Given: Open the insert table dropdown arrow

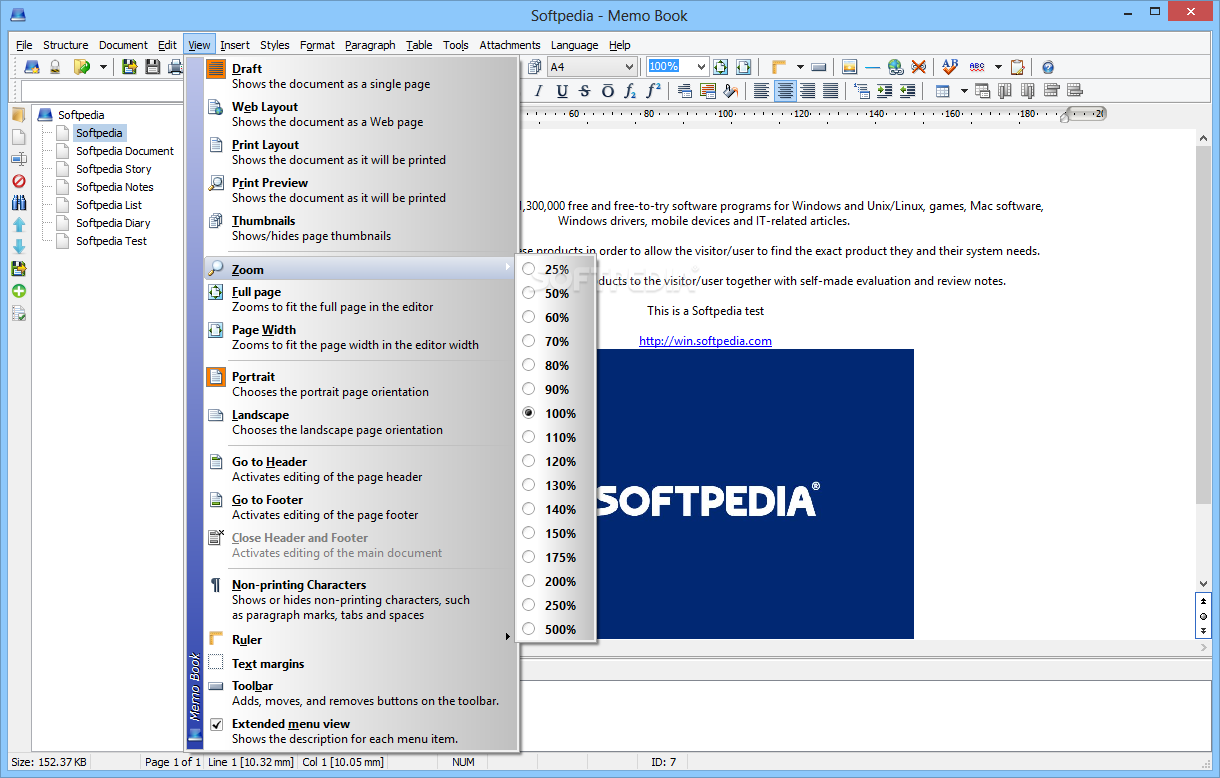Looking at the screenshot, I should (964, 91).
